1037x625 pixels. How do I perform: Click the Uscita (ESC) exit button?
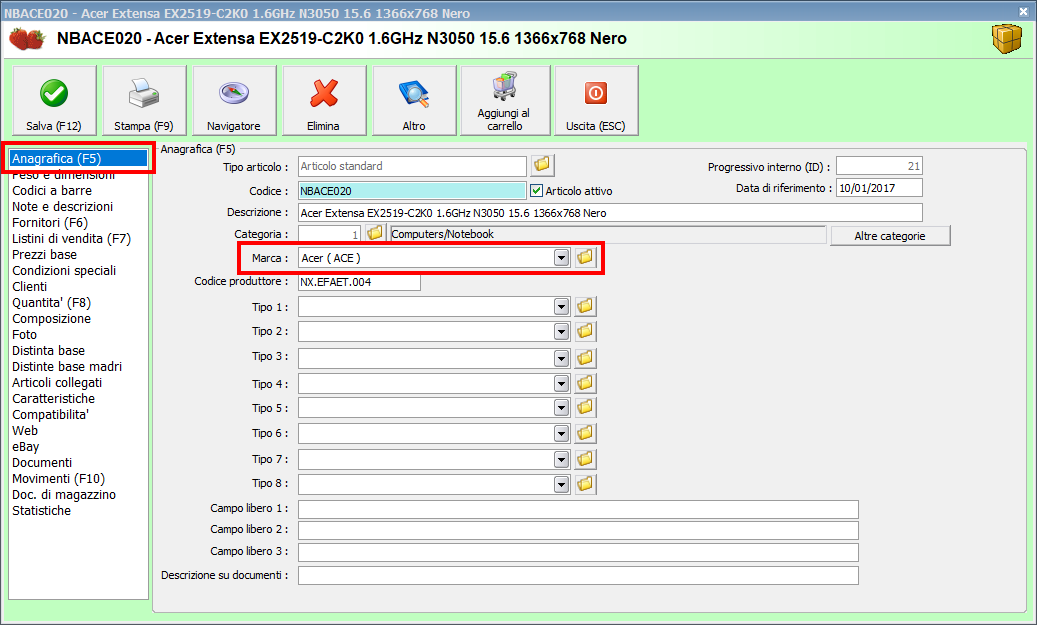coord(596,101)
